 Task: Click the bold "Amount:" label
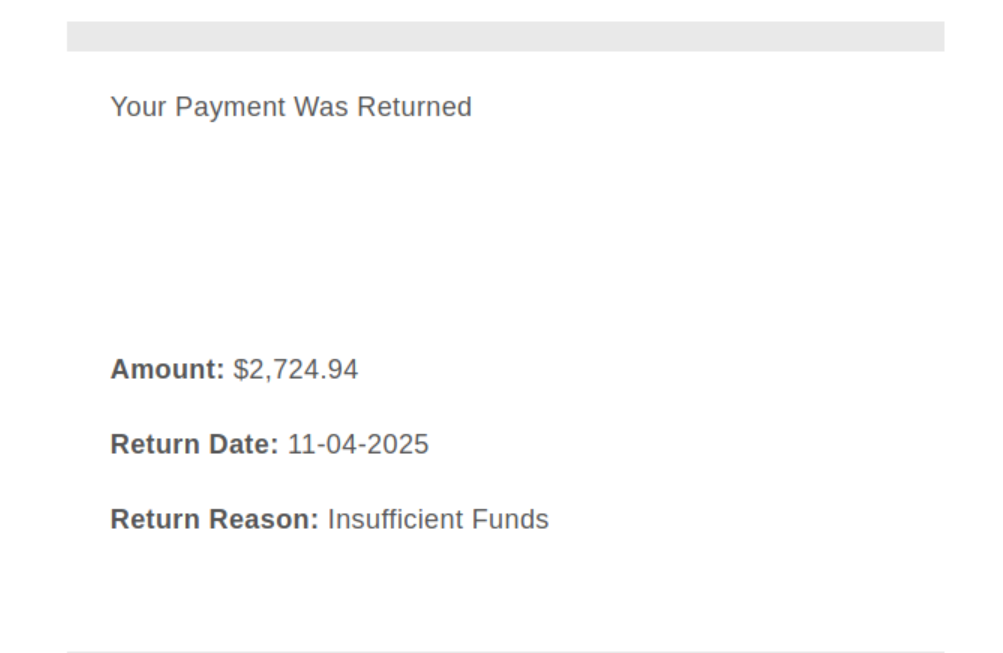pos(167,370)
